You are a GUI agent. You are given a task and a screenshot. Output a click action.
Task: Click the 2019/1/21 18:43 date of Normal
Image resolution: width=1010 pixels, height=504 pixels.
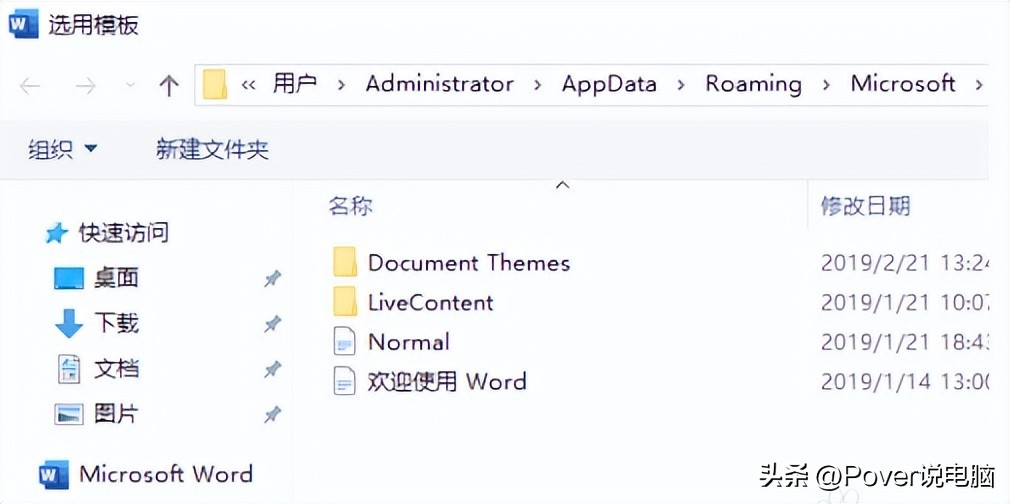click(904, 342)
